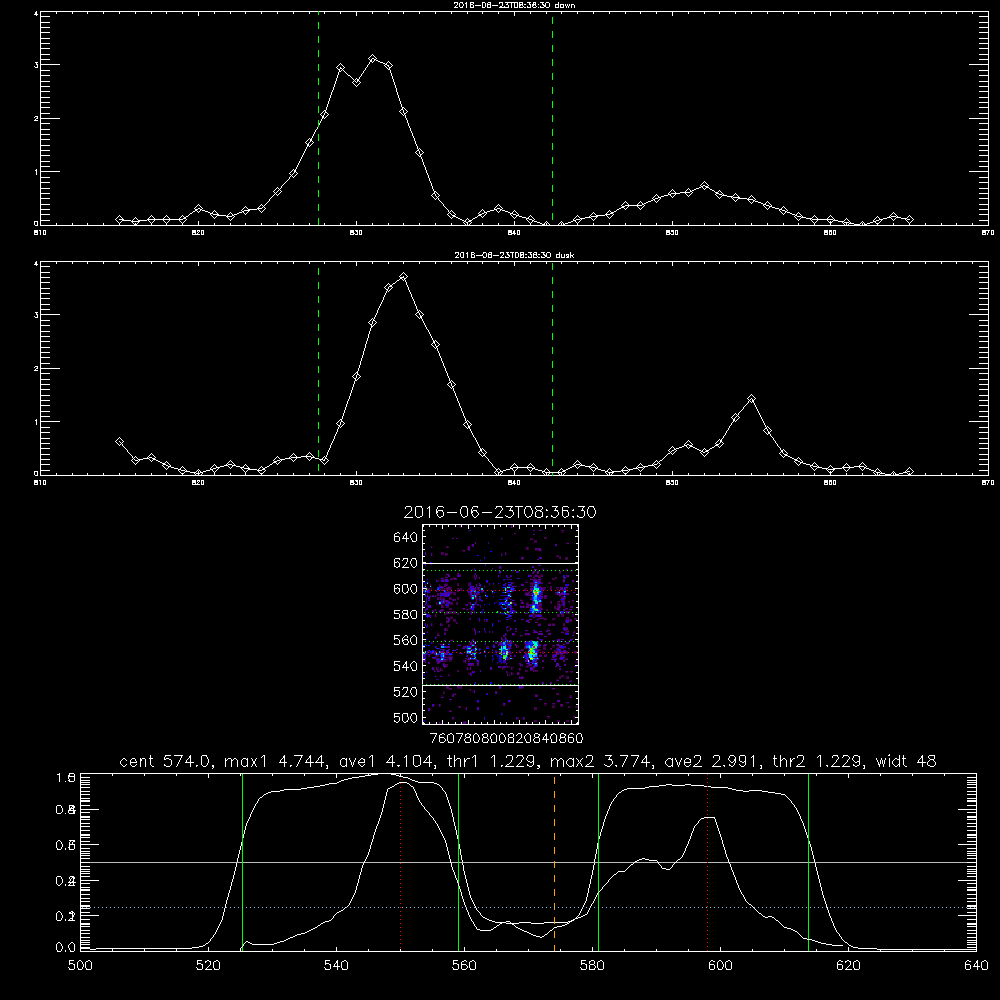Screen dimensions: 1000x1000
Task: Click spectral image y-axis label 640
Action: pos(406,537)
